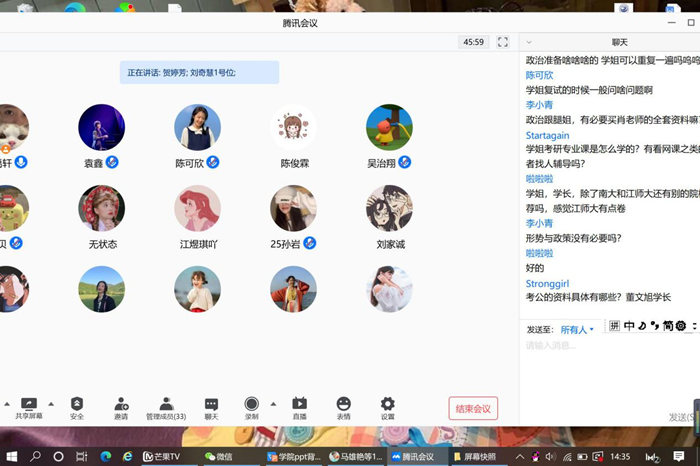700x466 pixels.
Task: Open Task View from taskbar
Action: pyautogui.click(x=81, y=457)
